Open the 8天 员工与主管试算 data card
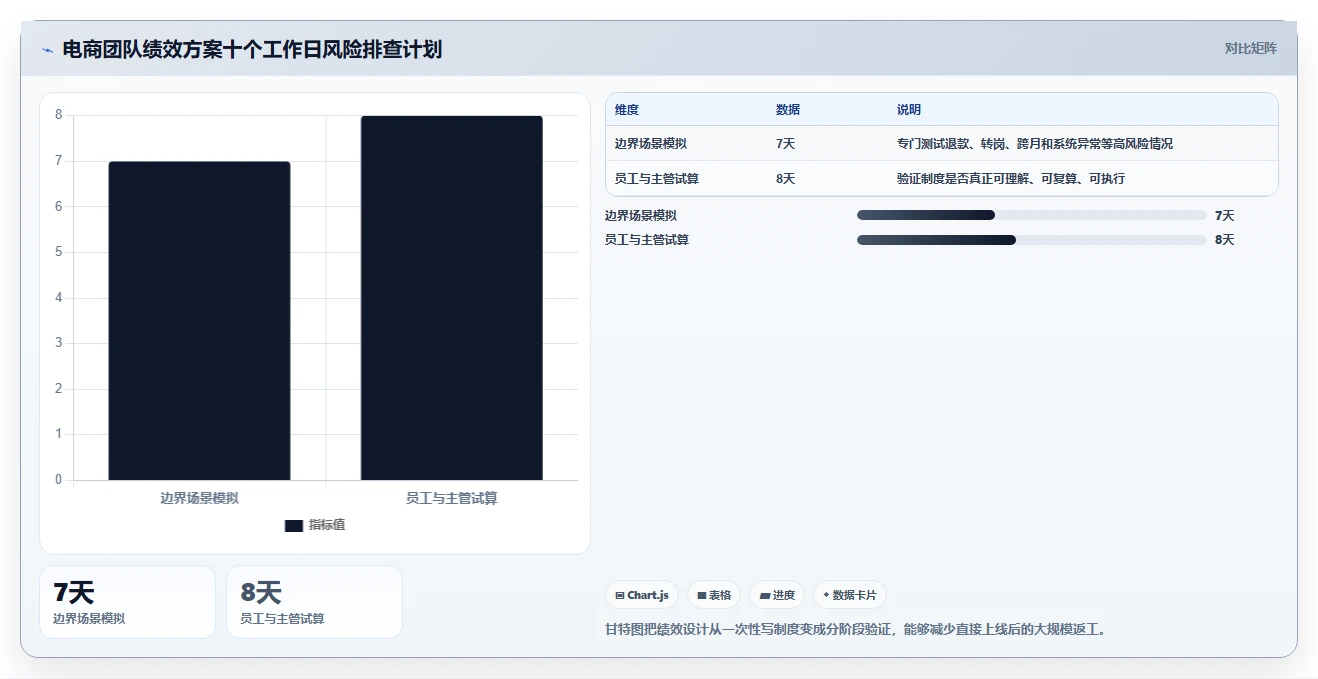This screenshot has height=679, width=1318. click(x=314, y=602)
